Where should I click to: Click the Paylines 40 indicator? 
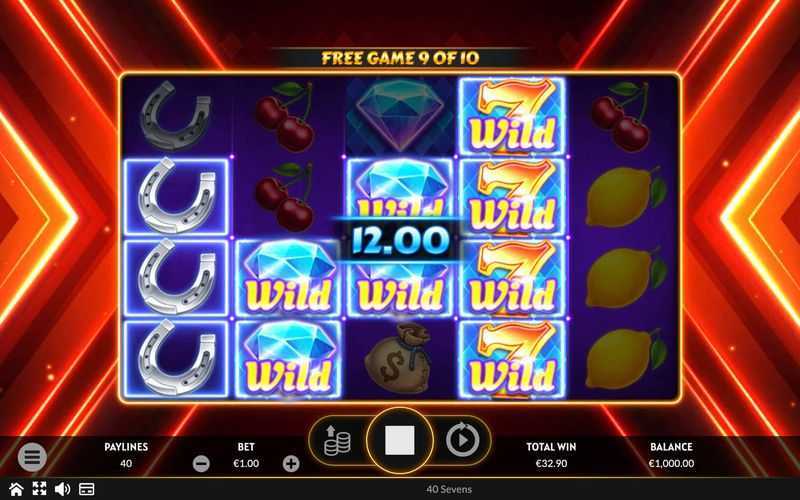point(126,455)
